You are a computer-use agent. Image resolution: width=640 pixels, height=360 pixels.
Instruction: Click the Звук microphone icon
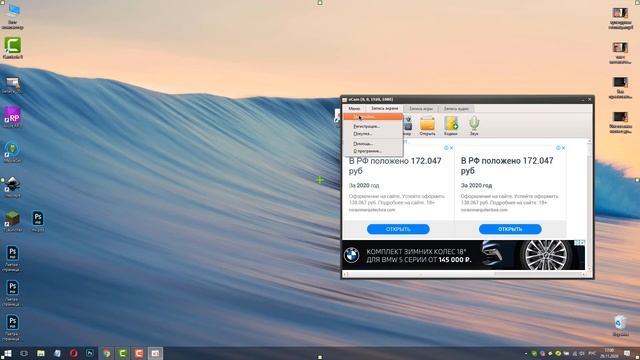click(x=473, y=125)
